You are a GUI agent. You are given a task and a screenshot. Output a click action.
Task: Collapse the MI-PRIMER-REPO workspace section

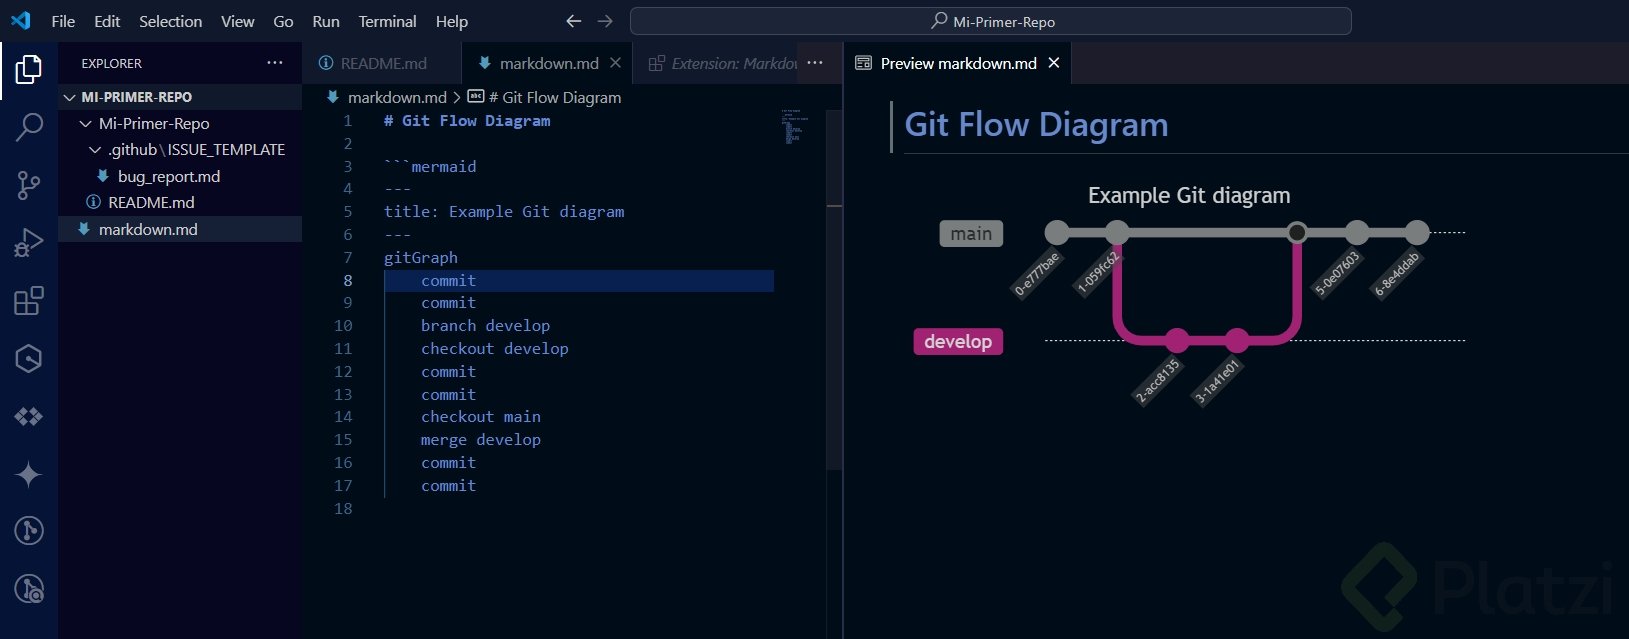tap(69, 97)
